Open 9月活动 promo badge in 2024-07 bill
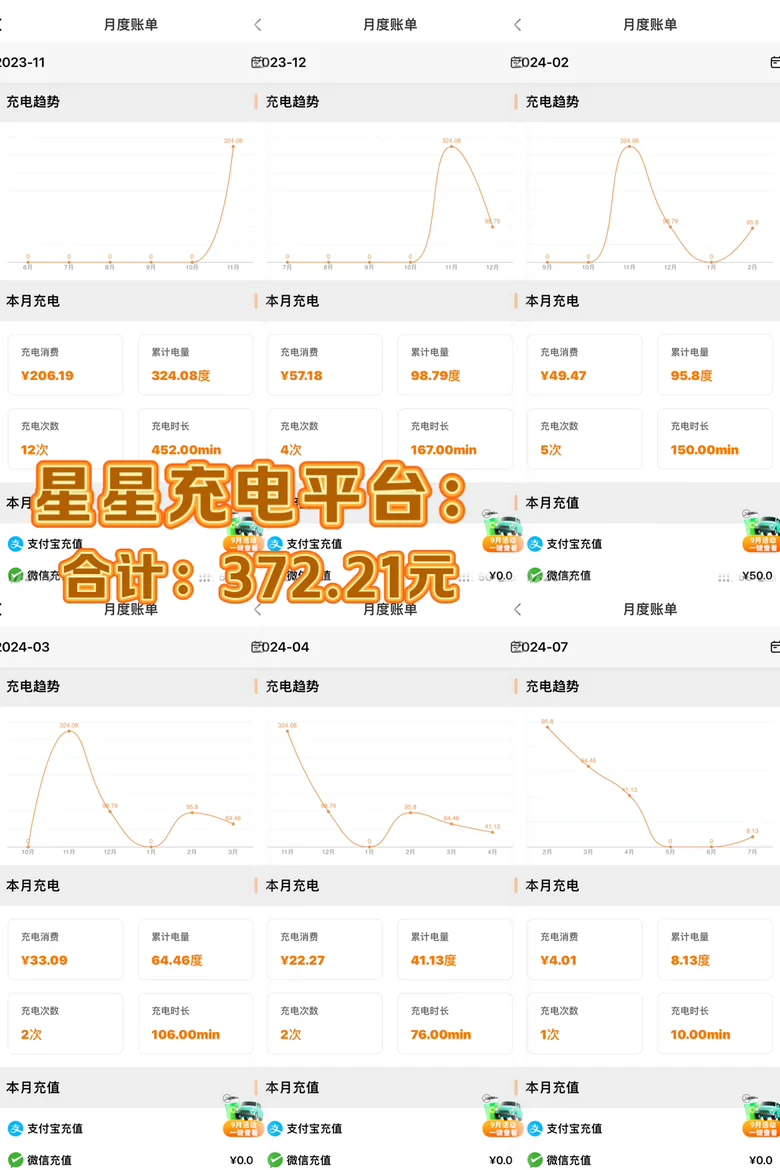780x1170 pixels. 761,1116
